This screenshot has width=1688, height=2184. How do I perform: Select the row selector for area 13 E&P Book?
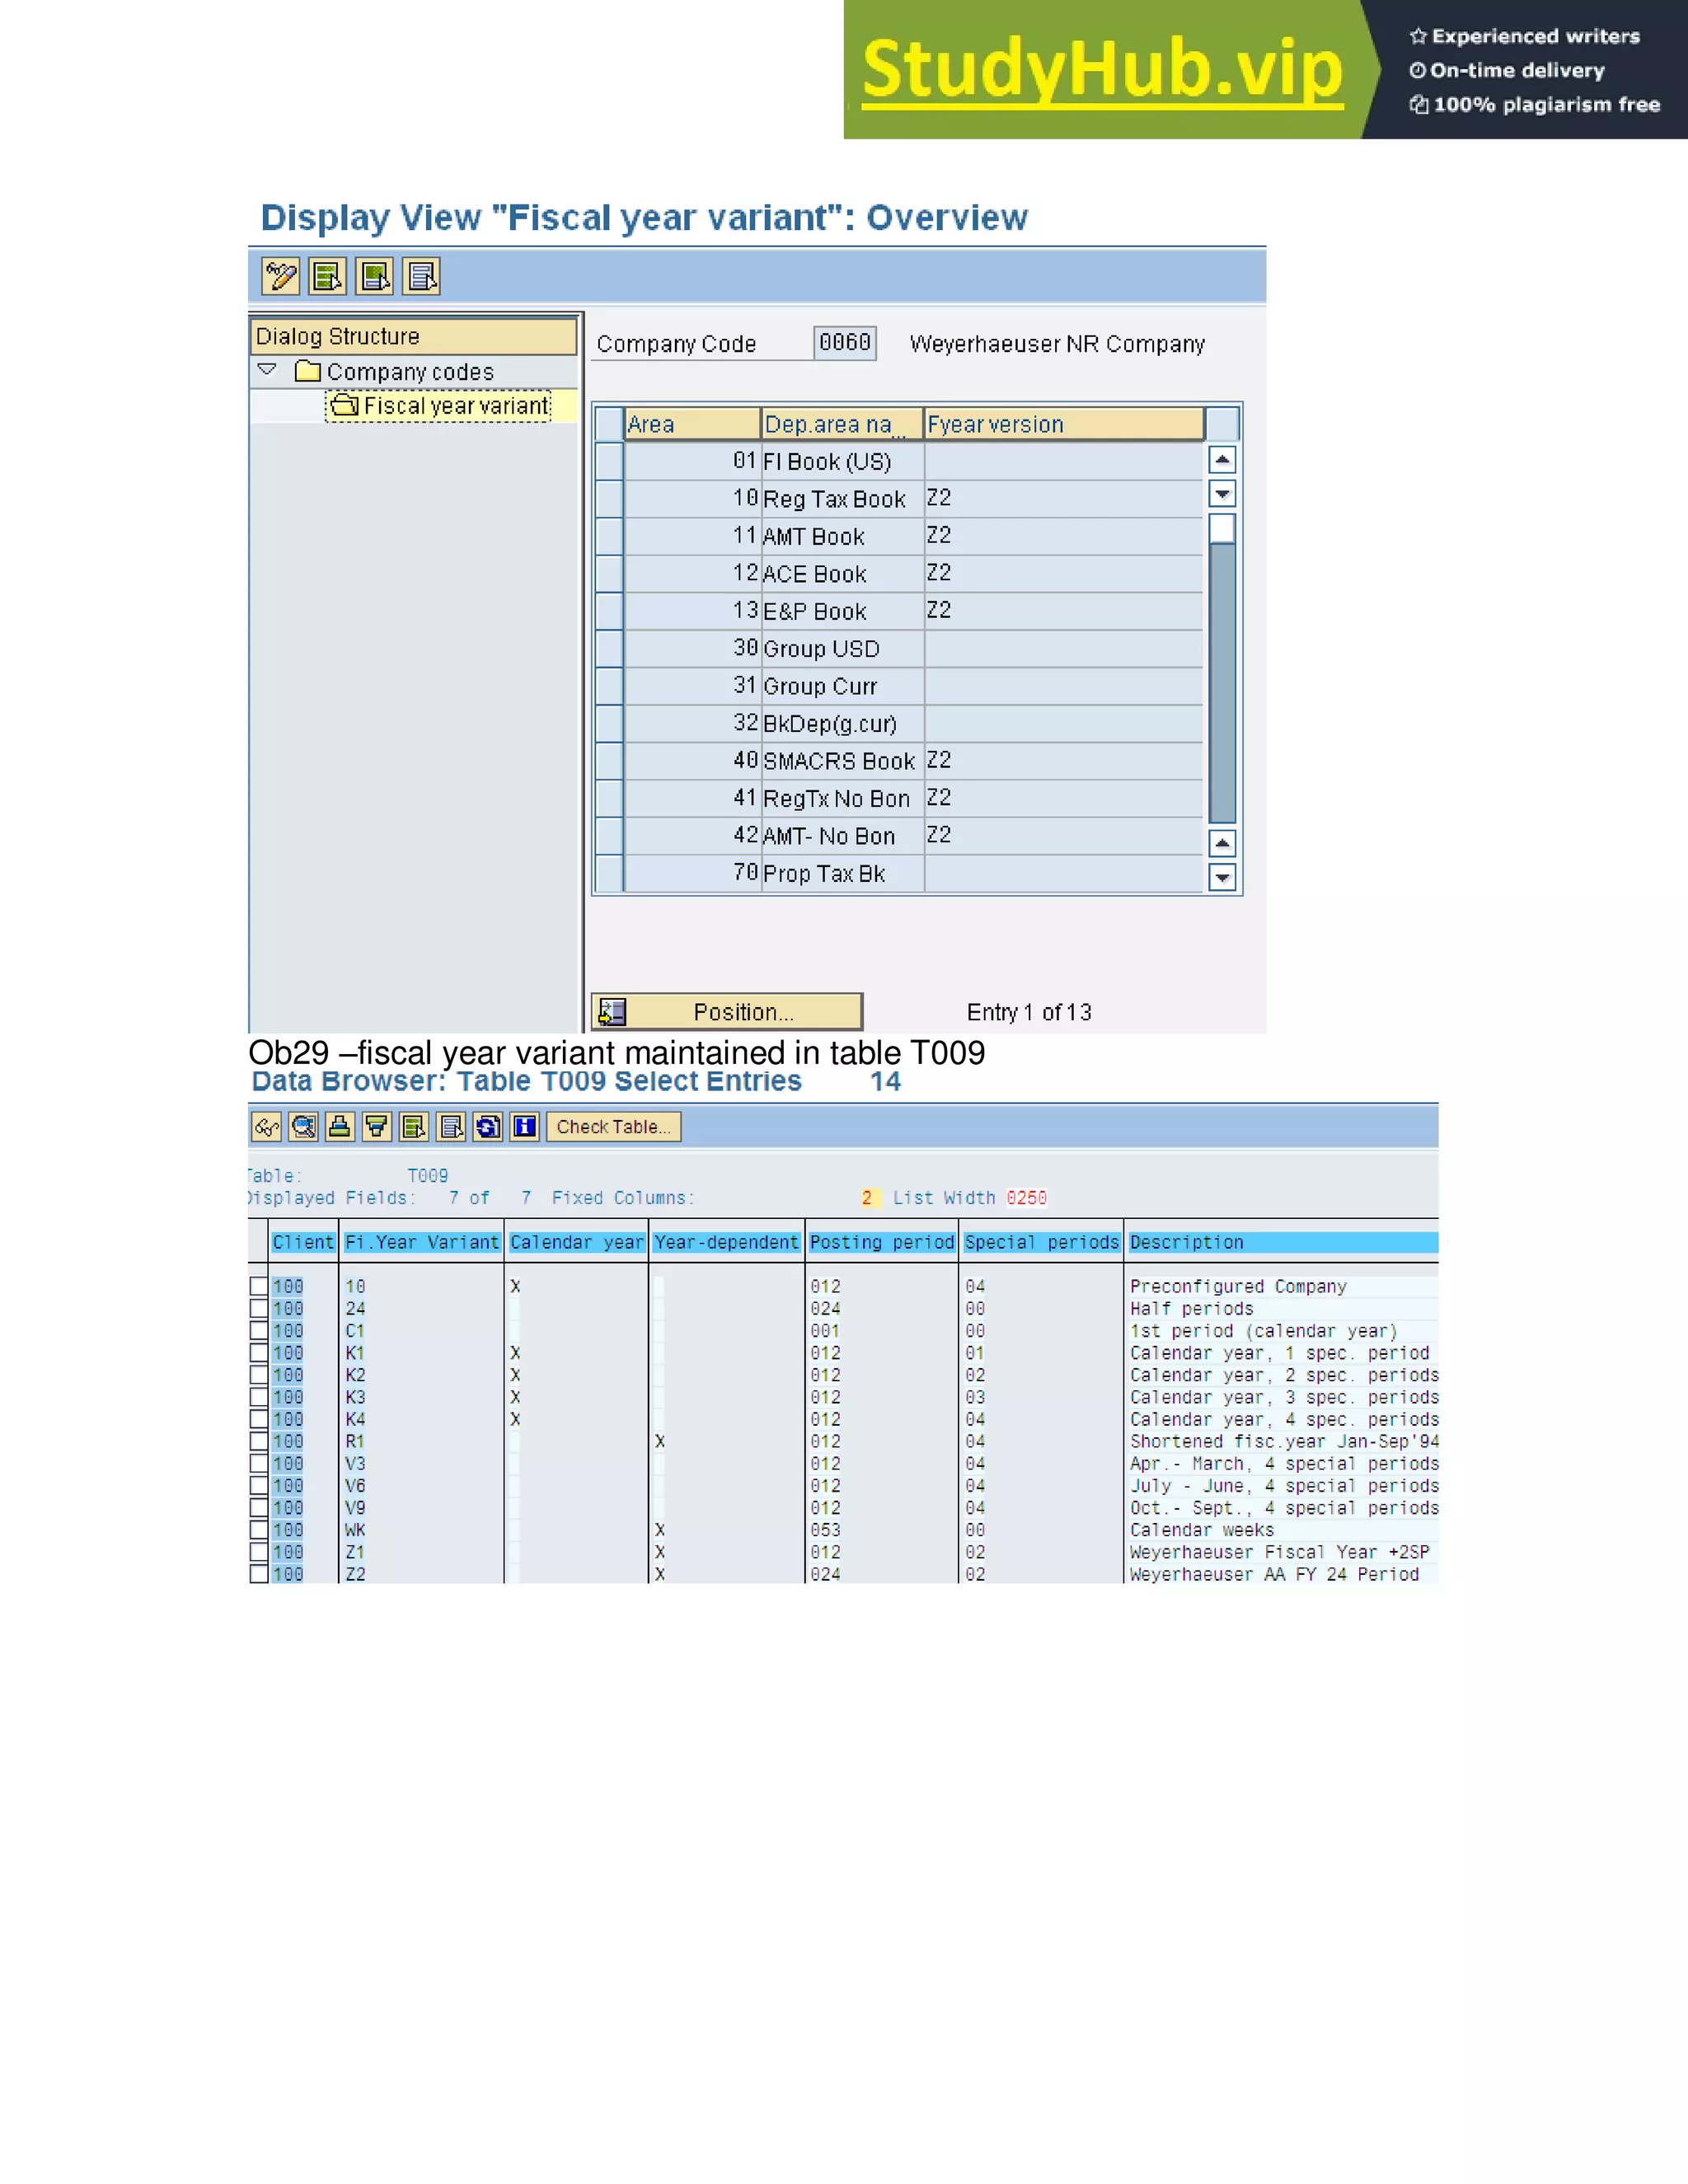pyautogui.click(x=609, y=611)
